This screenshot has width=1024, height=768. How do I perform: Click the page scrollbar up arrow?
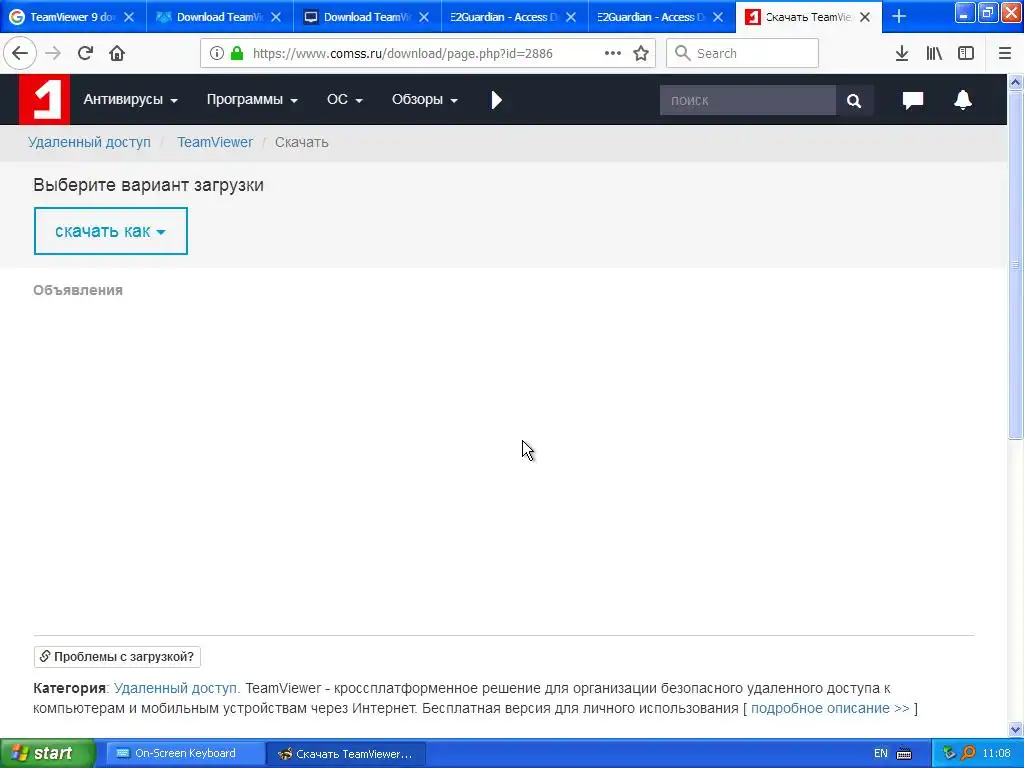[x=1016, y=82]
